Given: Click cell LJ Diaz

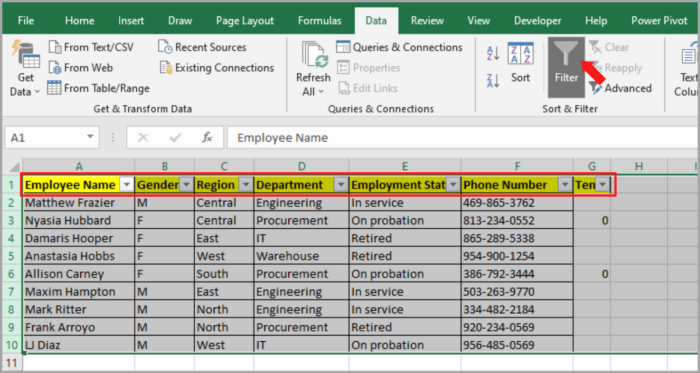Looking at the screenshot, I should point(79,345).
